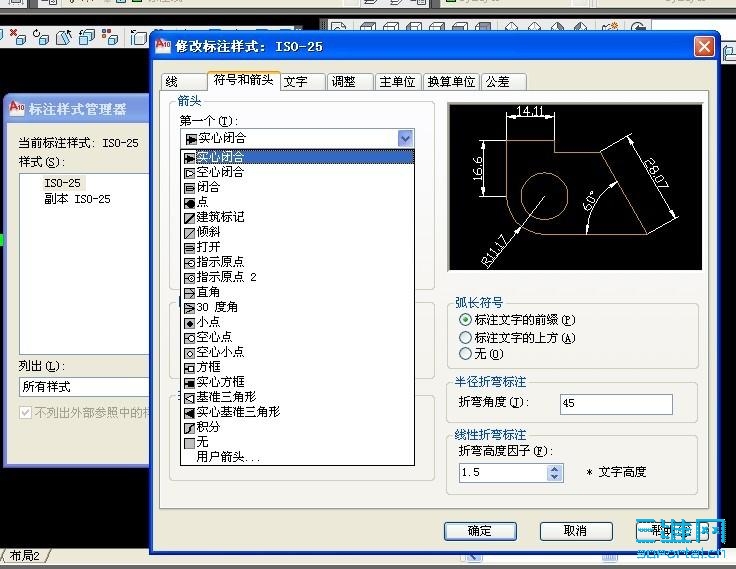Select 基准三角形 arrowhead option
The width and height of the screenshot is (736, 569).
297,398
